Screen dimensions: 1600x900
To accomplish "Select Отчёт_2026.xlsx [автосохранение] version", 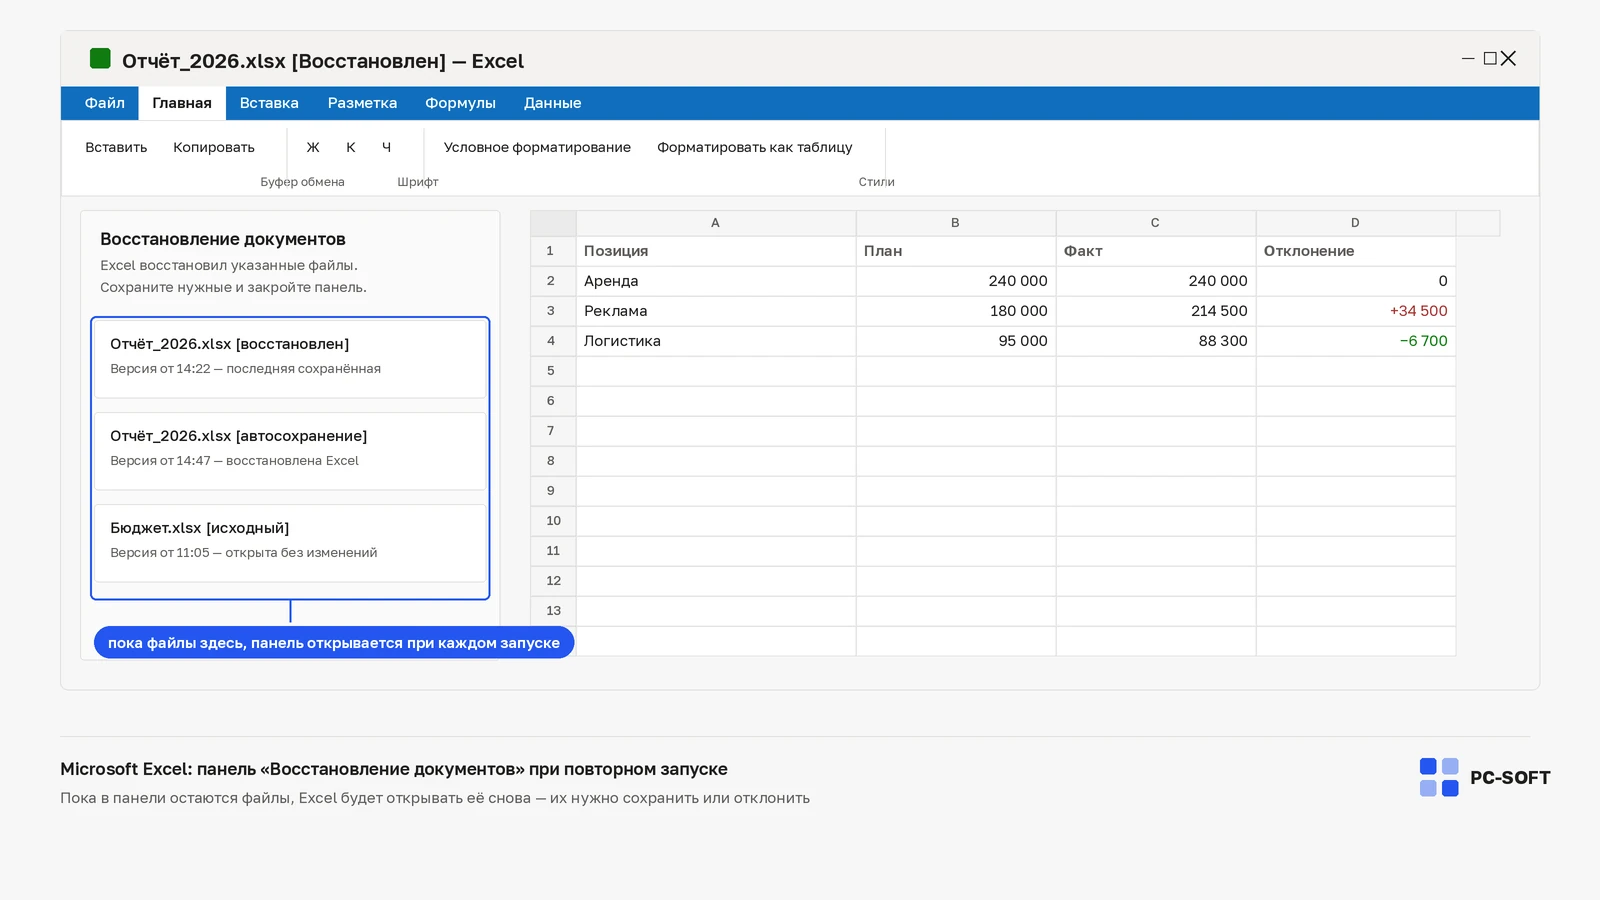I will point(290,451).
